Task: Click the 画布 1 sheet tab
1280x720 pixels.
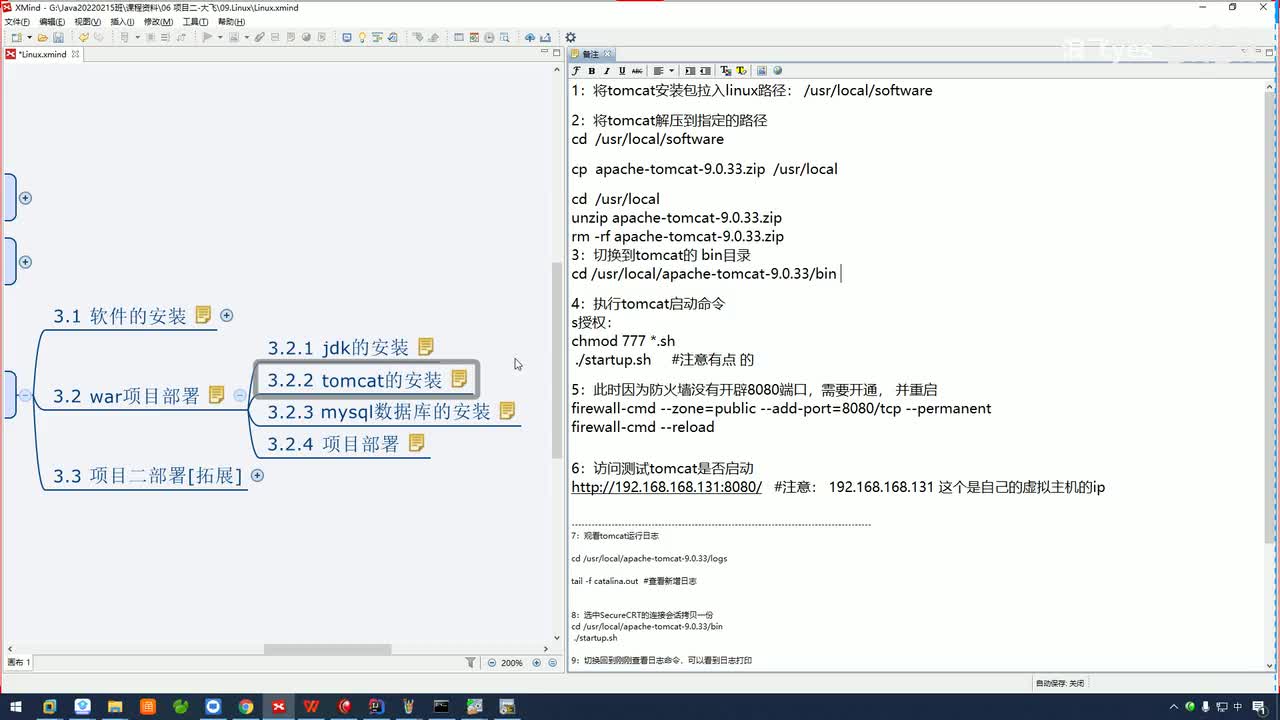Action: click(x=19, y=662)
